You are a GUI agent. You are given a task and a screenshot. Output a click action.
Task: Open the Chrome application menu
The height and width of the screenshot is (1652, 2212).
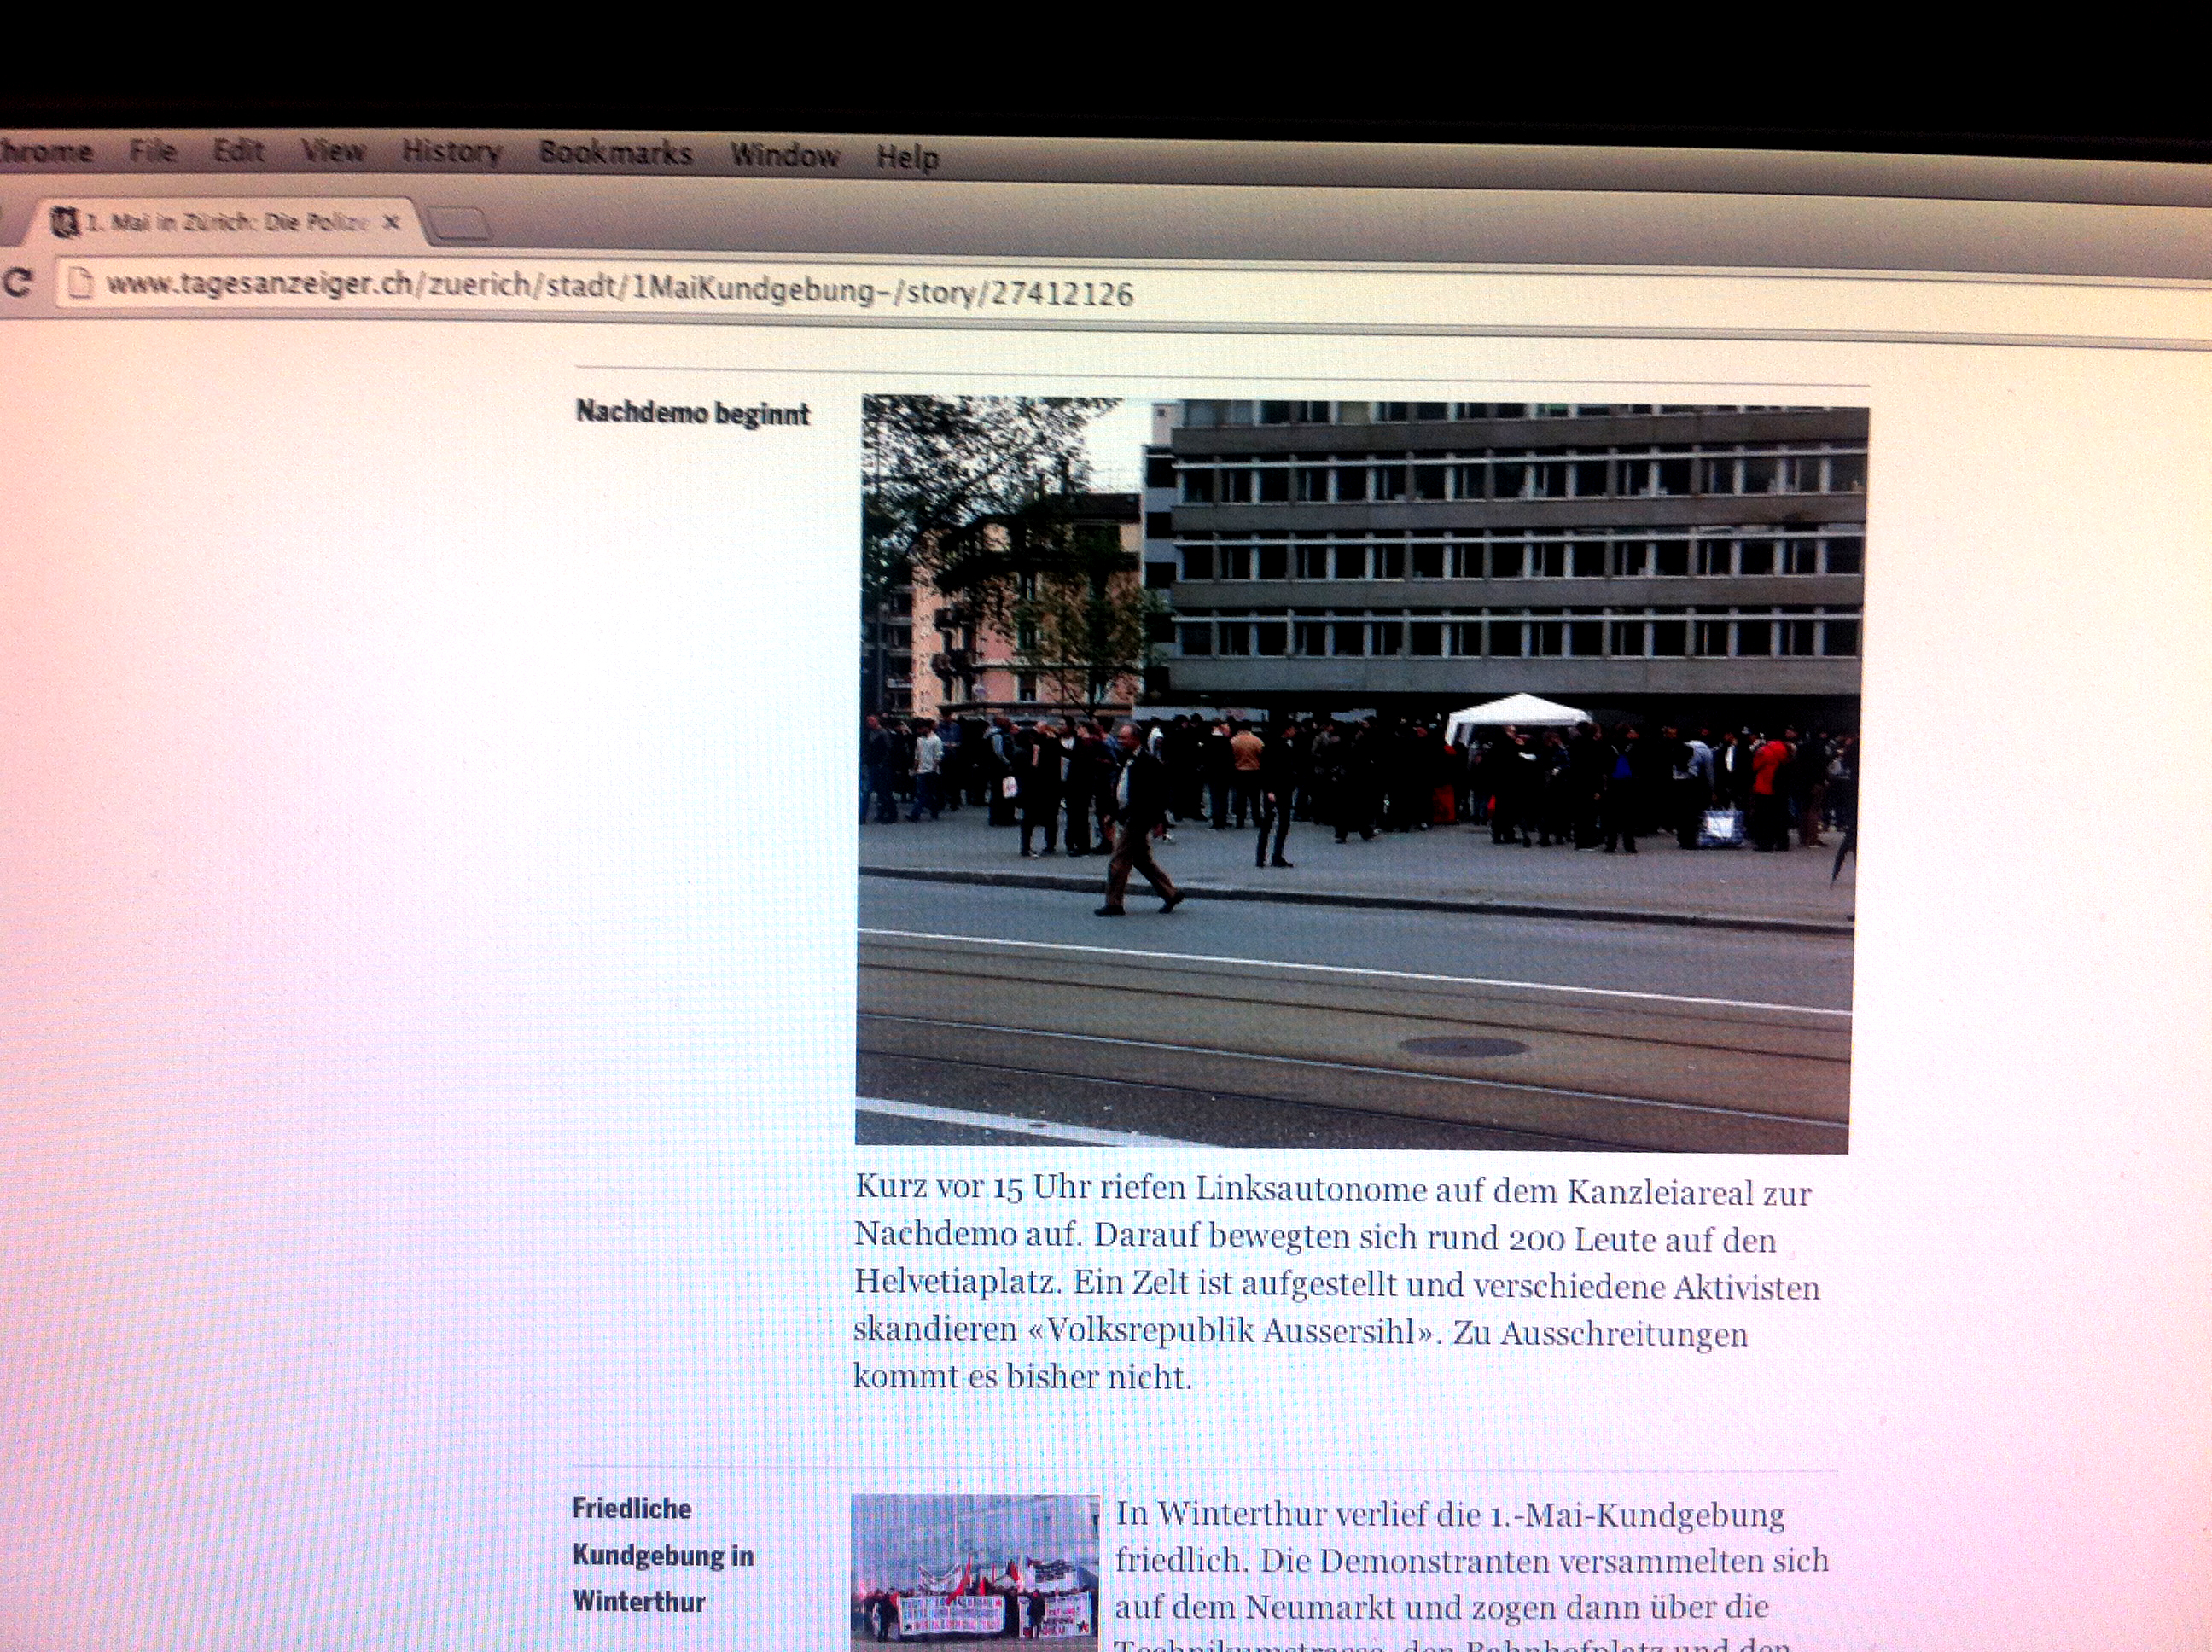tap(45, 152)
